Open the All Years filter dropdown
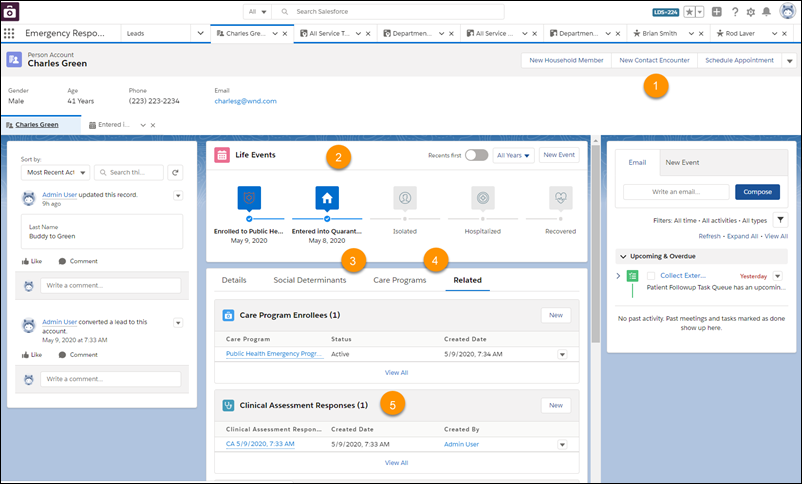The width and height of the screenshot is (802, 484). (x=513, y=155)
